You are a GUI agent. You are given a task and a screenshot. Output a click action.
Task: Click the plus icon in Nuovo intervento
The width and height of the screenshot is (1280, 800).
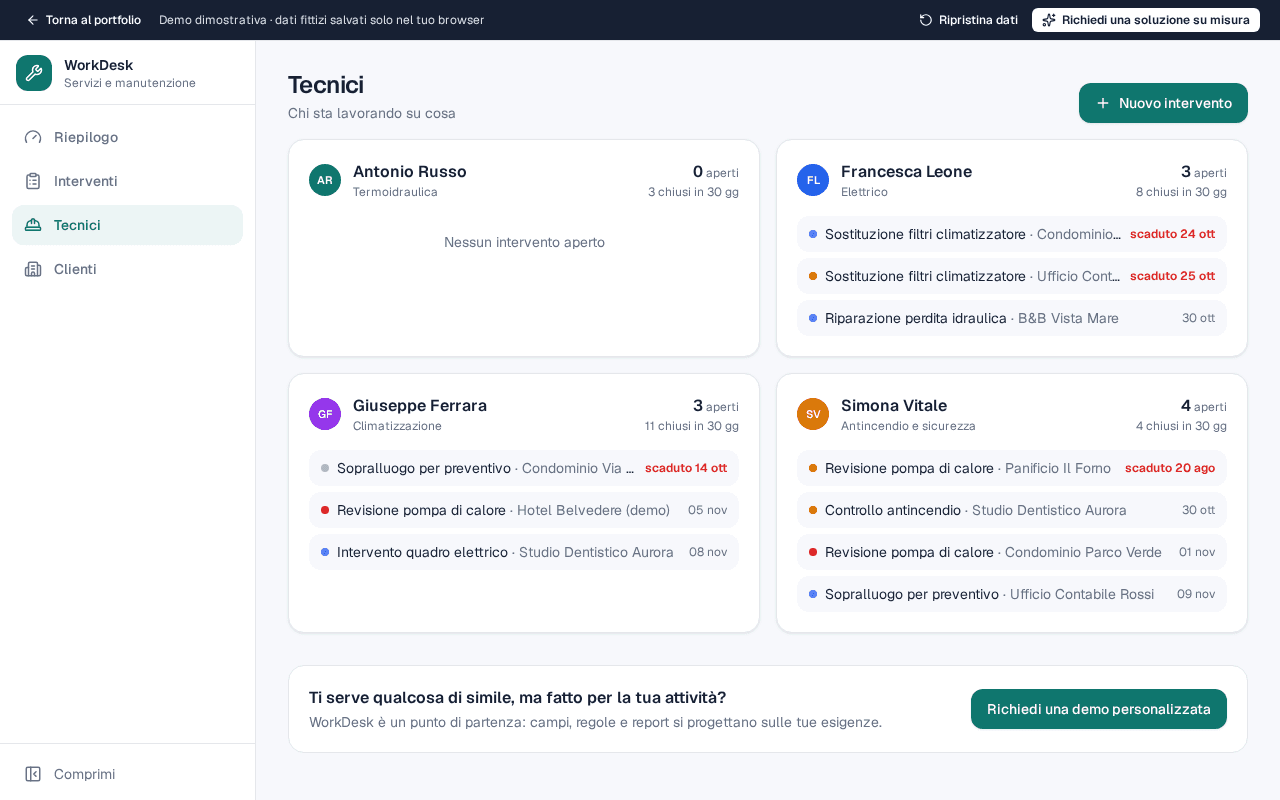pyautogui.click(x=1103, y=103)
